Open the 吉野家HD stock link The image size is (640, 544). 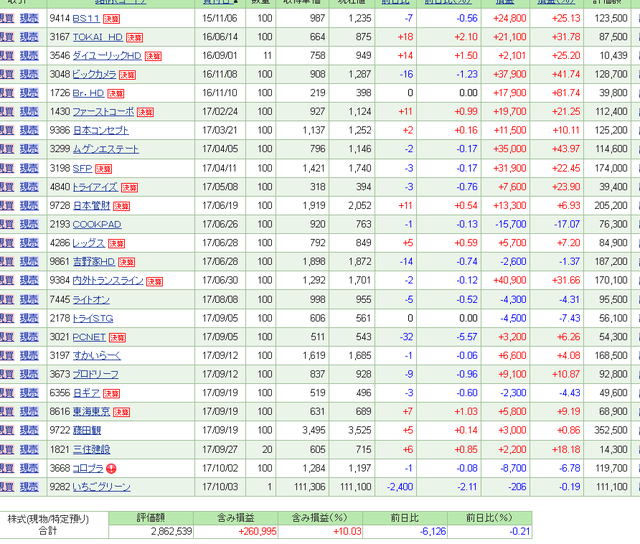(94, 262)
